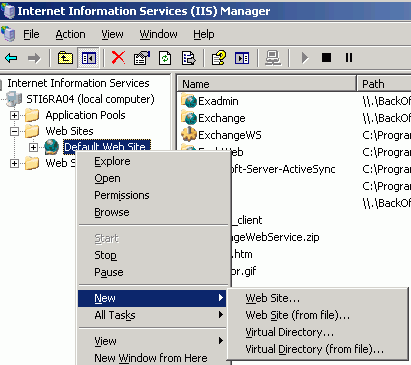
Task: Click the Export List toolbar icon
Action: pos(189,58)
